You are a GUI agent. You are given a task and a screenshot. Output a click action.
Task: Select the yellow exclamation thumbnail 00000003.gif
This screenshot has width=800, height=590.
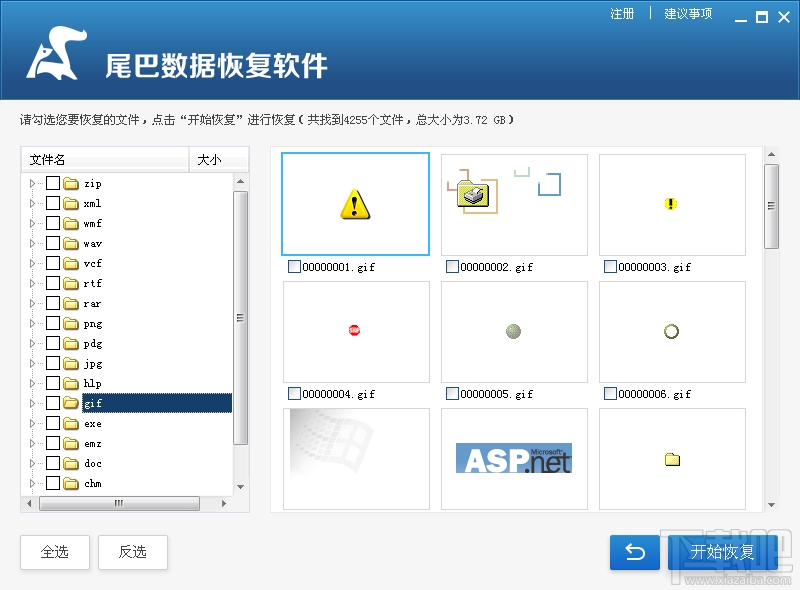pos(672,205)
